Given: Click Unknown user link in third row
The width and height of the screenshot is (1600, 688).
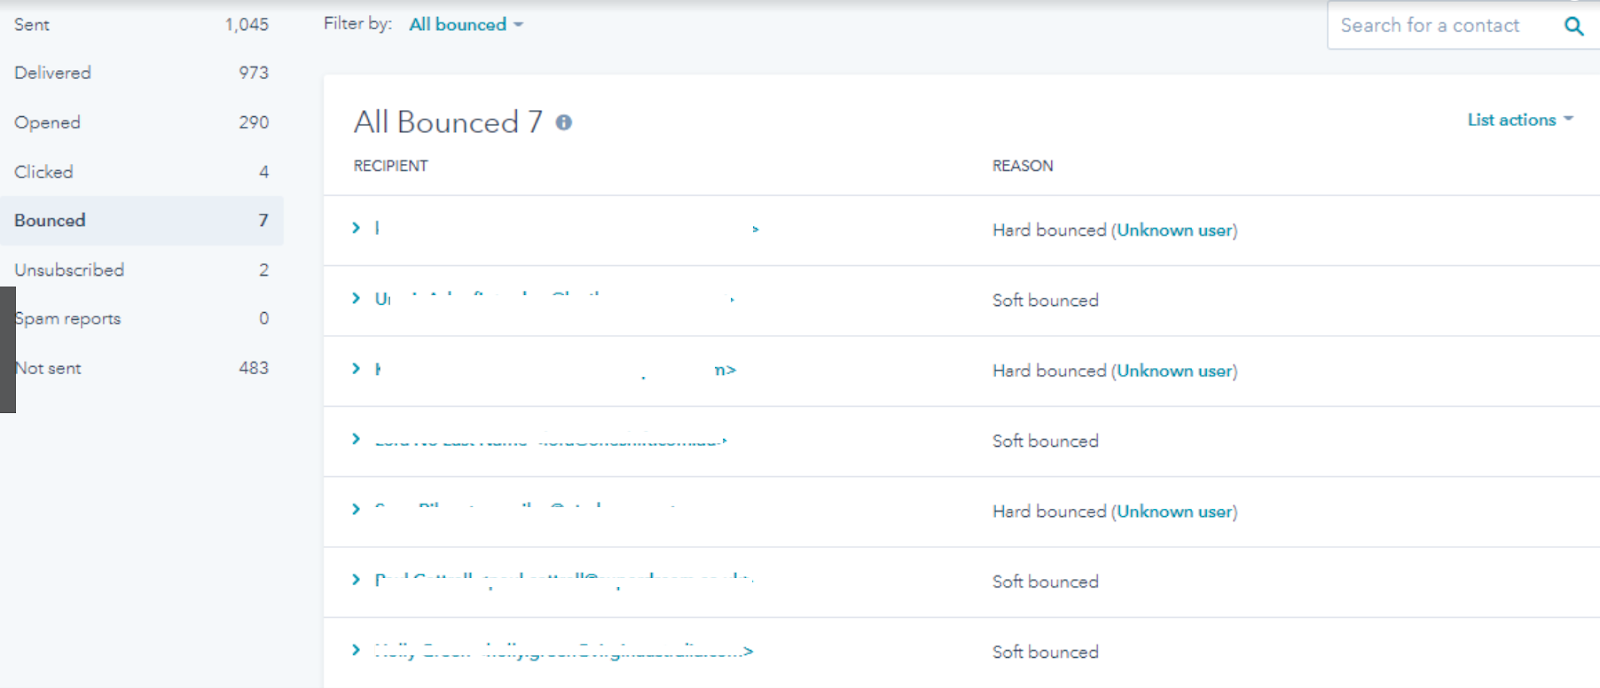Looking at the screenshot, I should pyautogui.click(x=1174, y=371).
